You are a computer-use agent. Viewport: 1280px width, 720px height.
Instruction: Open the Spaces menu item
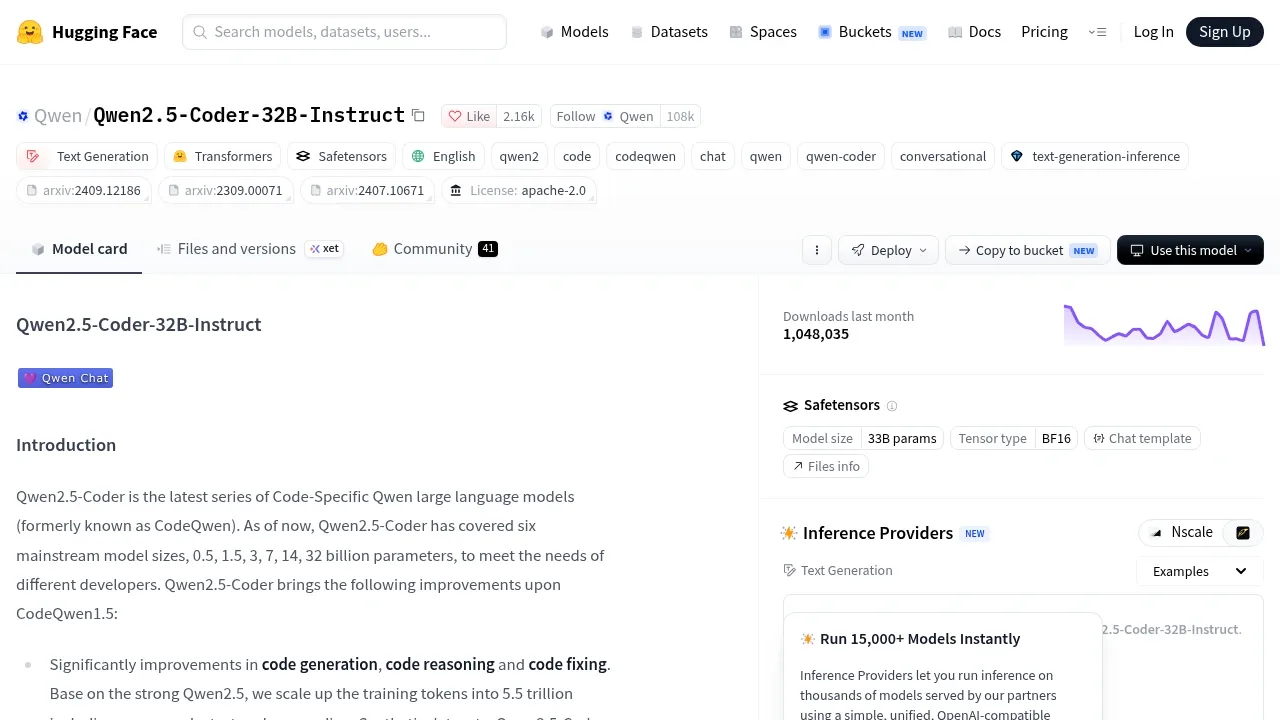[x=763, y=32]
